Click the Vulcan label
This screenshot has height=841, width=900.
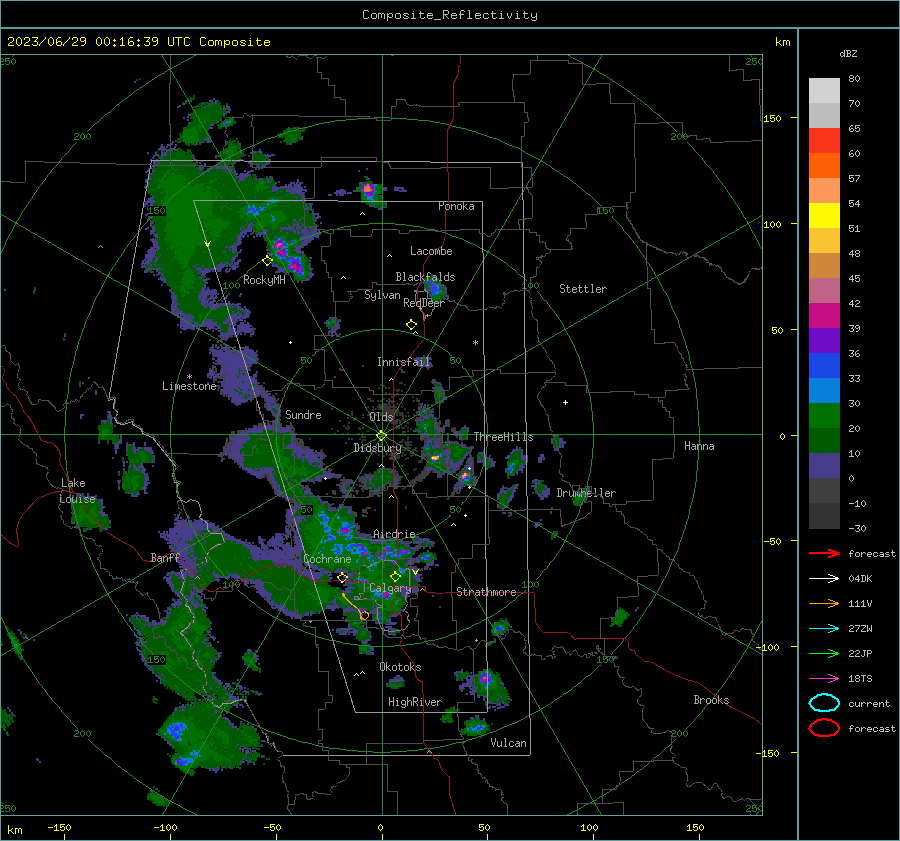click(509, 743)
